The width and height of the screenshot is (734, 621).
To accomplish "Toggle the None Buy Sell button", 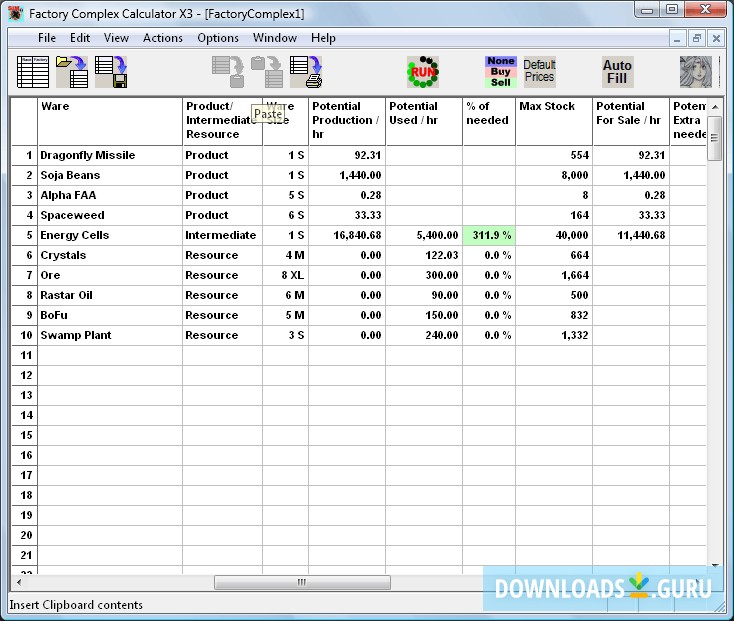I will pos(501,72).
